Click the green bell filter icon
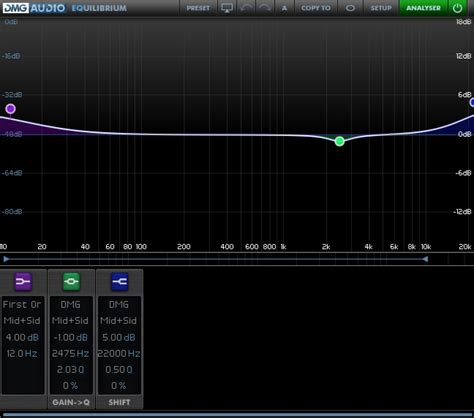The image size is (474, 418). pyautogui.click(x=71, y=282)
